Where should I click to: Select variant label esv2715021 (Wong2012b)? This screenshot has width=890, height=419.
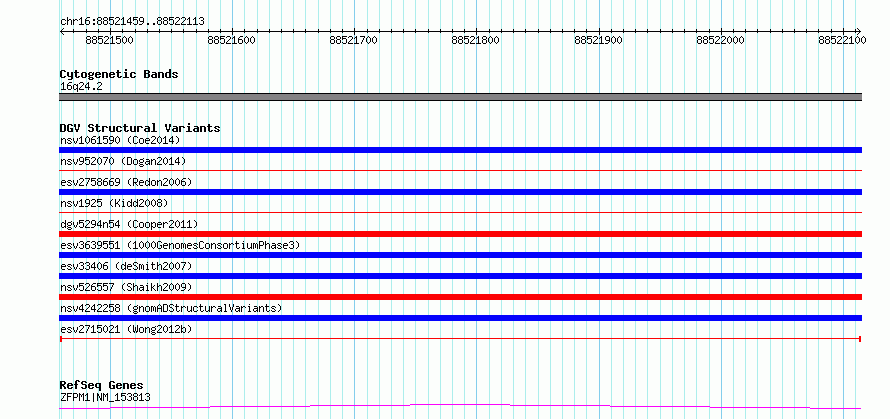(128, 329)
